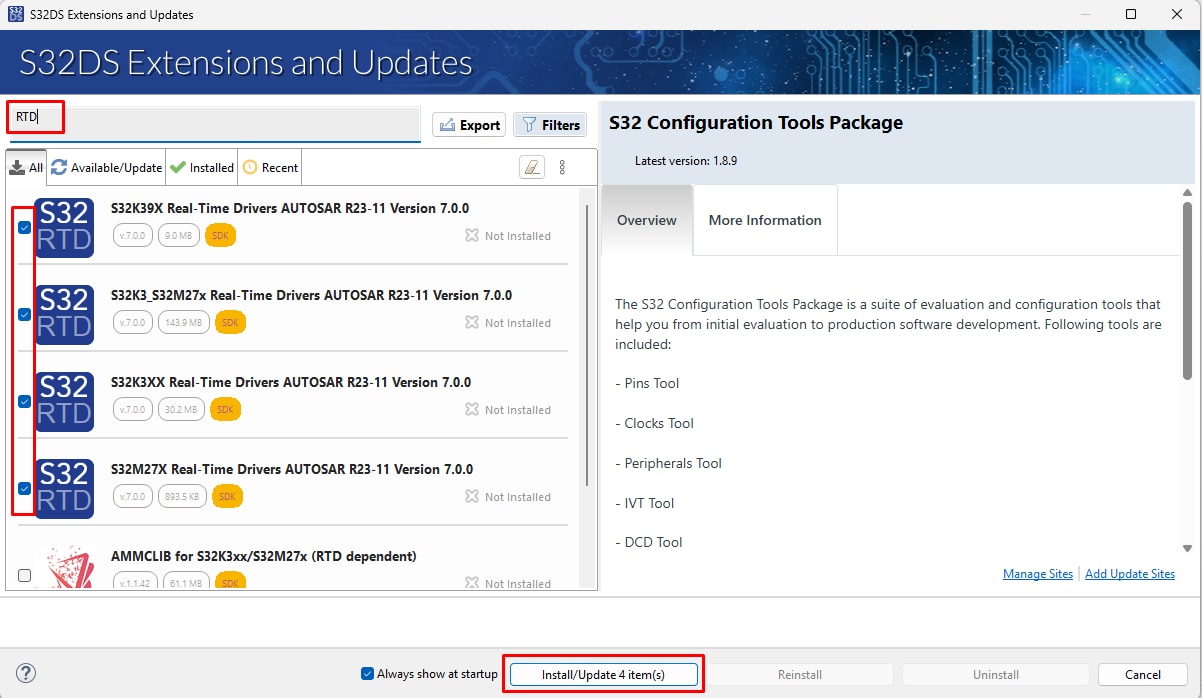Screen dimensions: 1202x698
Task: Switch to the Installed tab
Action: (201, 166)
